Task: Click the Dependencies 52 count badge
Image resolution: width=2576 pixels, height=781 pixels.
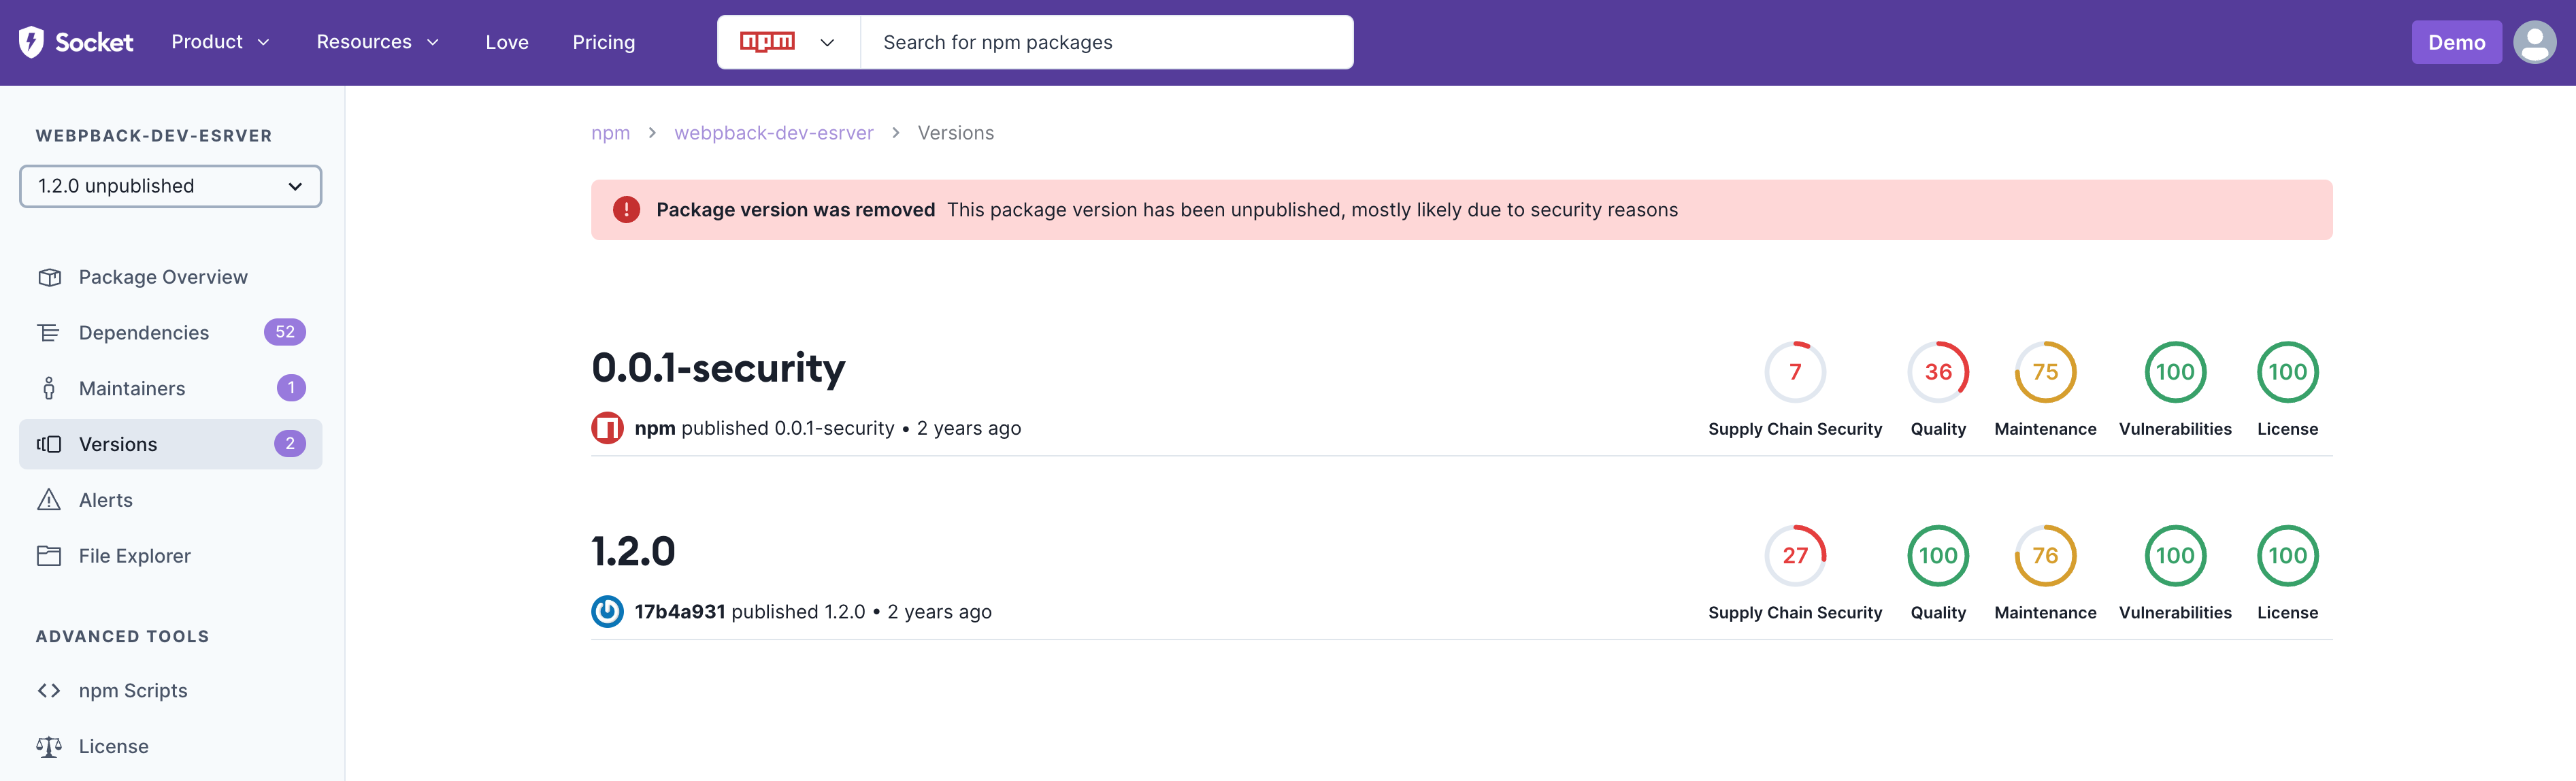Action: [x=285, y=332]
